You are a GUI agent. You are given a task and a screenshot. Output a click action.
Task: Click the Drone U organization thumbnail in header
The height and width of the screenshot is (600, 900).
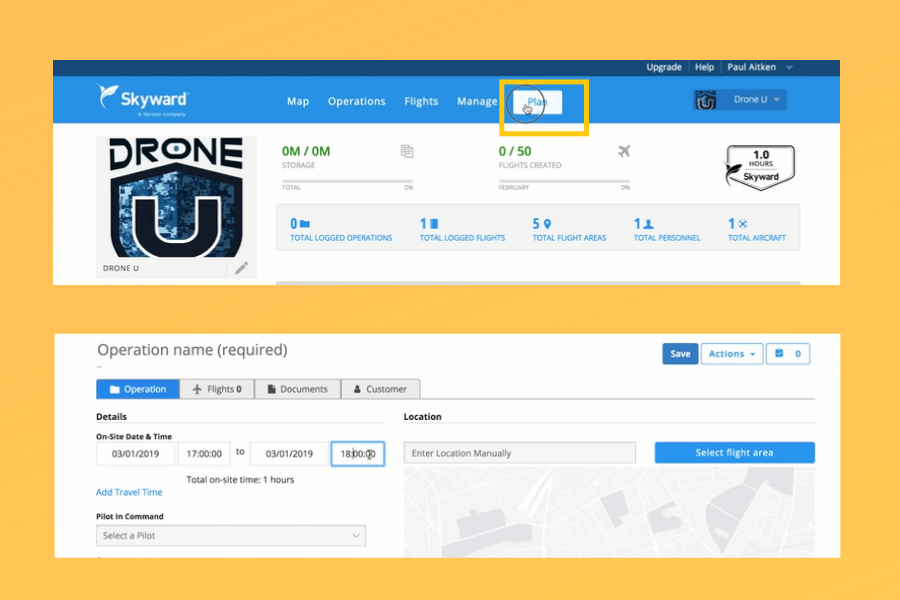[x=706, y=100]
